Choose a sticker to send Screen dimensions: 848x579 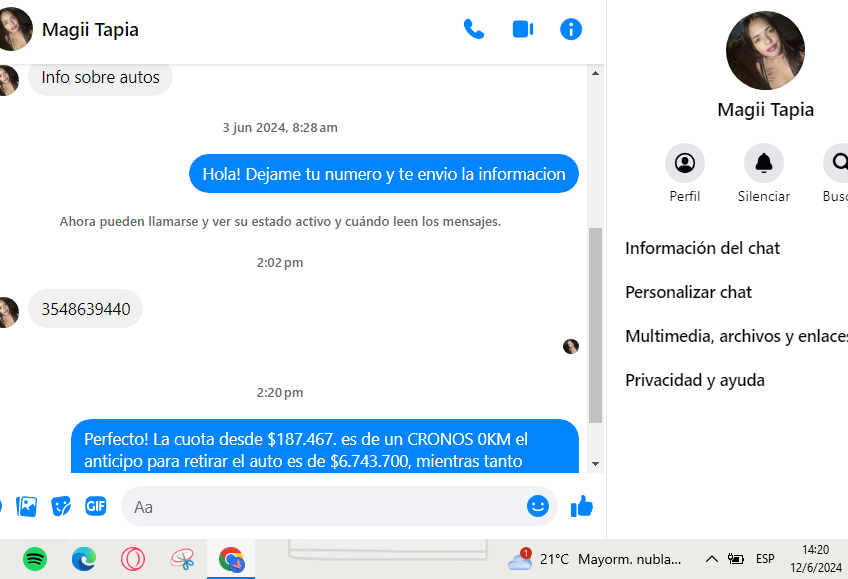pyautogui.click(x=62, y=506)
